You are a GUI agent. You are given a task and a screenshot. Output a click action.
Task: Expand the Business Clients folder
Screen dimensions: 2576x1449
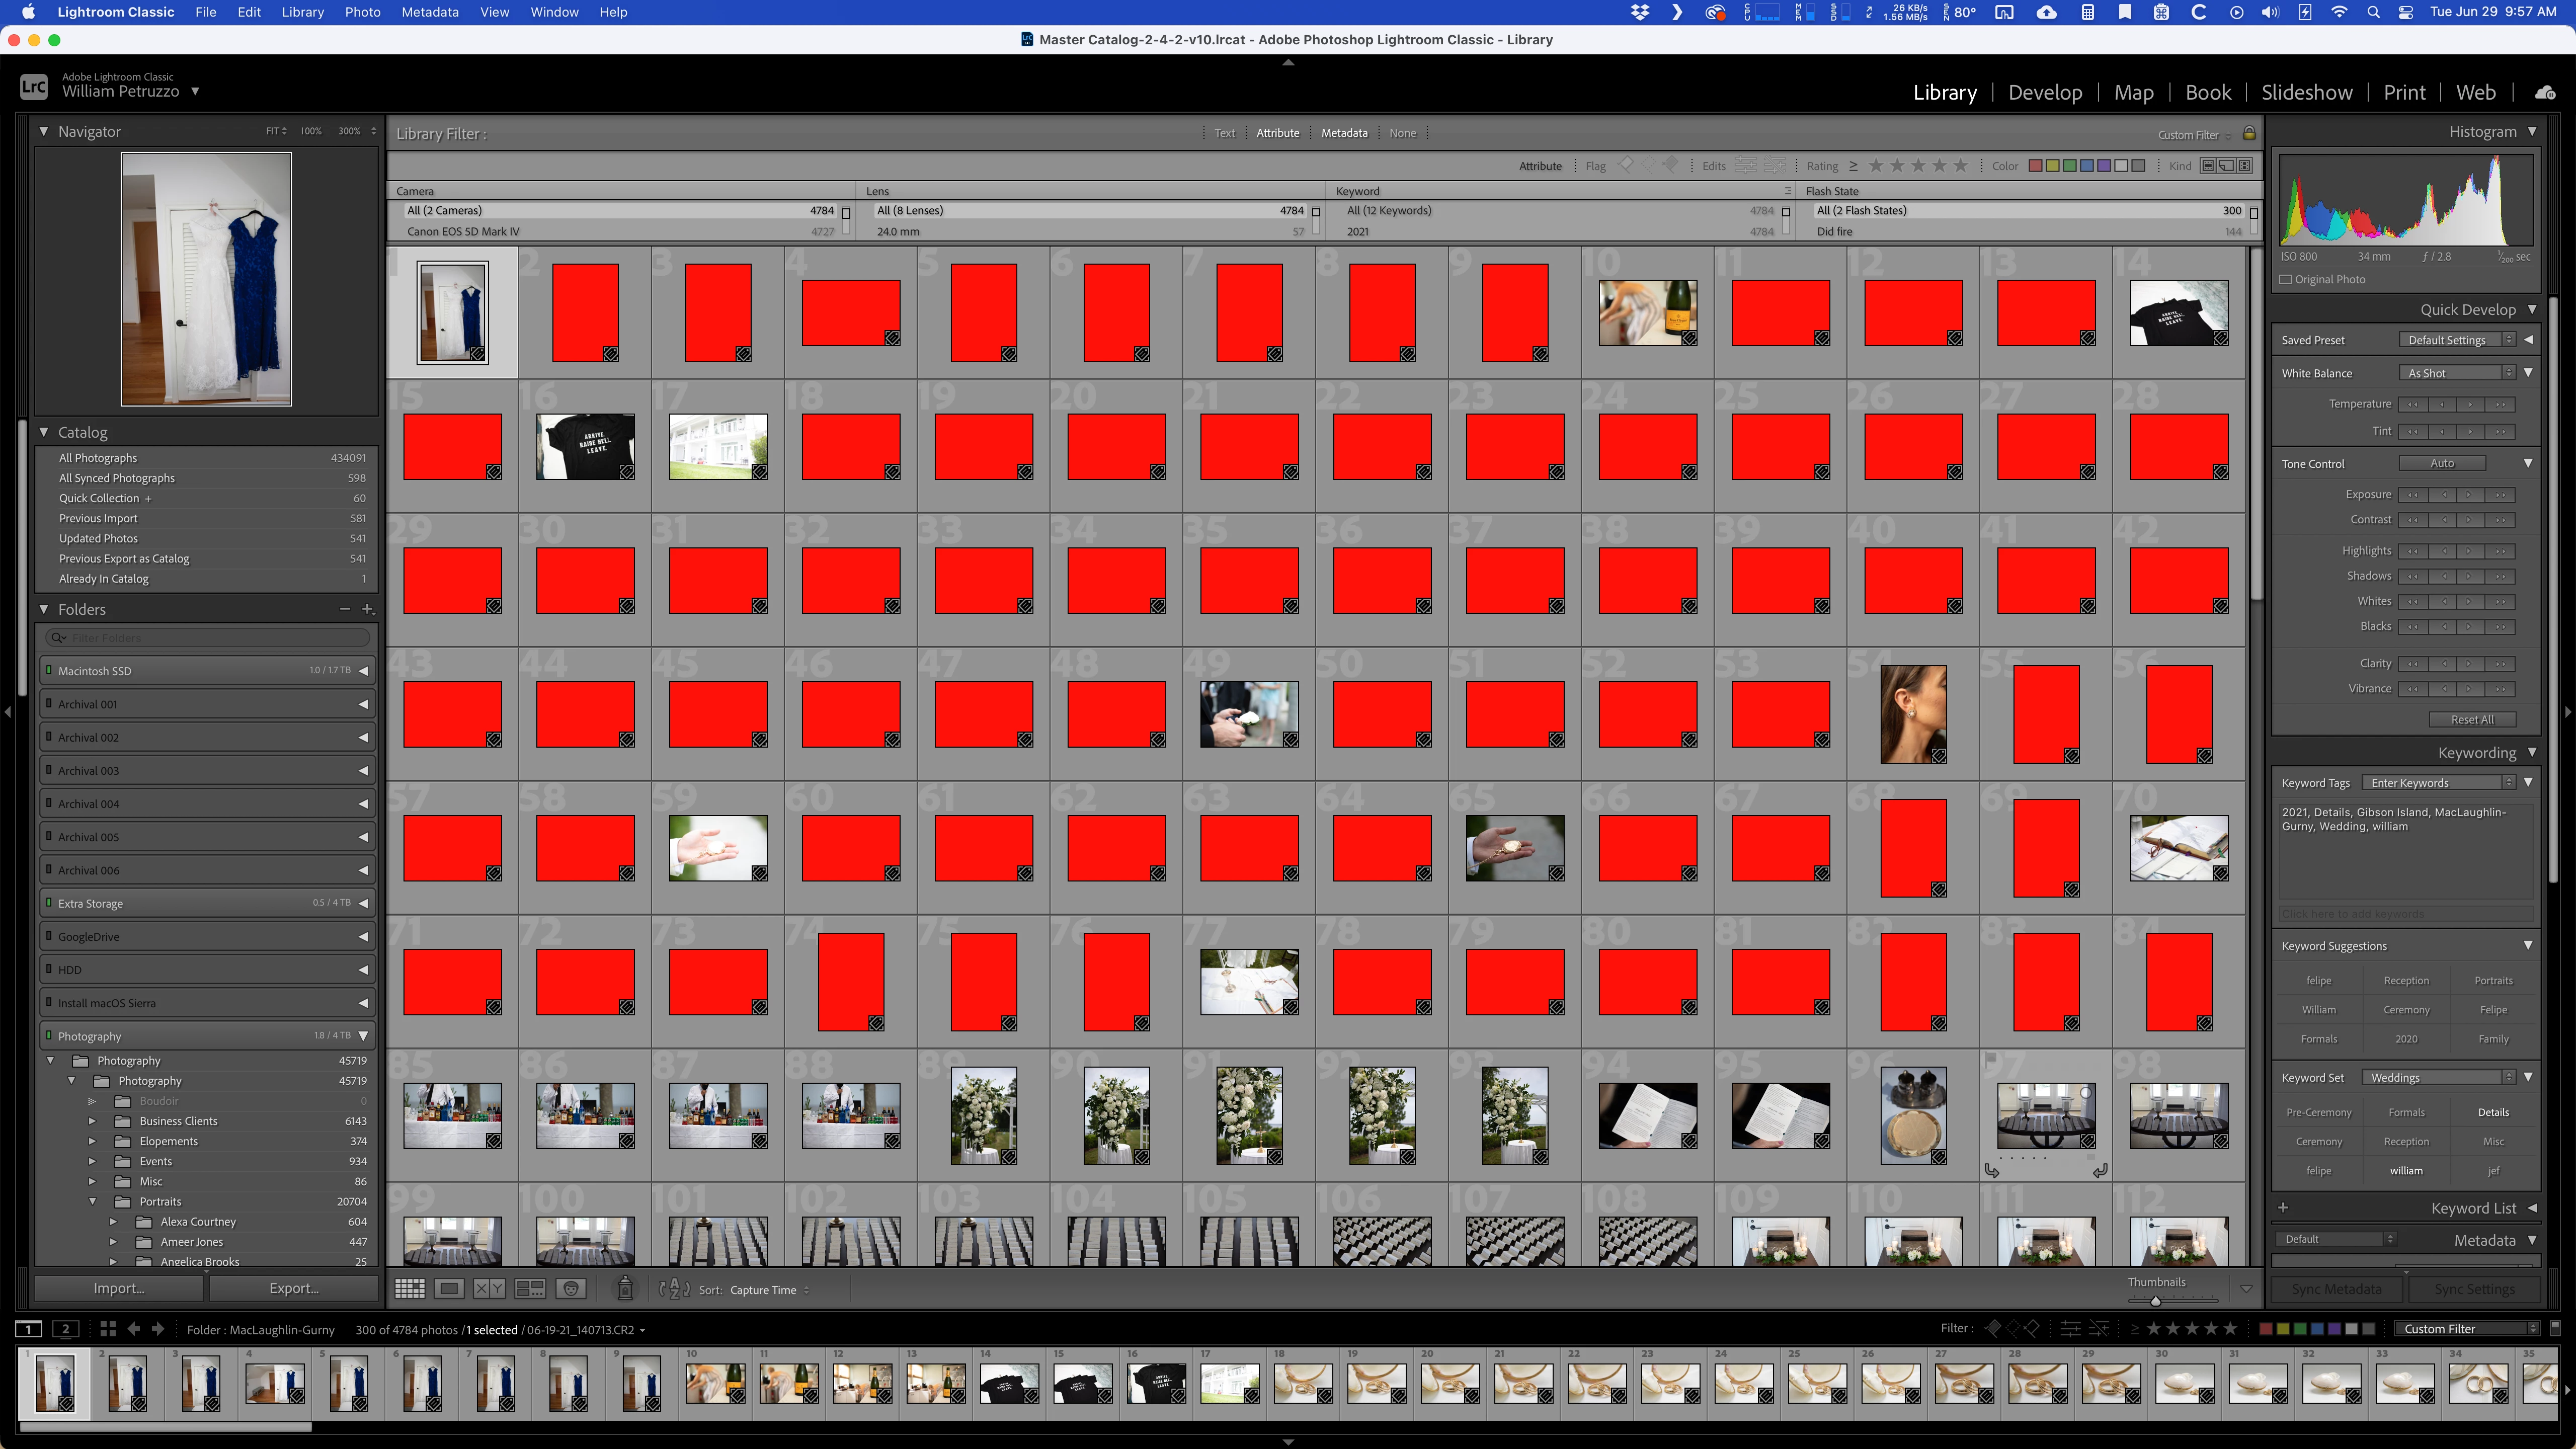tap(92, 1121)
